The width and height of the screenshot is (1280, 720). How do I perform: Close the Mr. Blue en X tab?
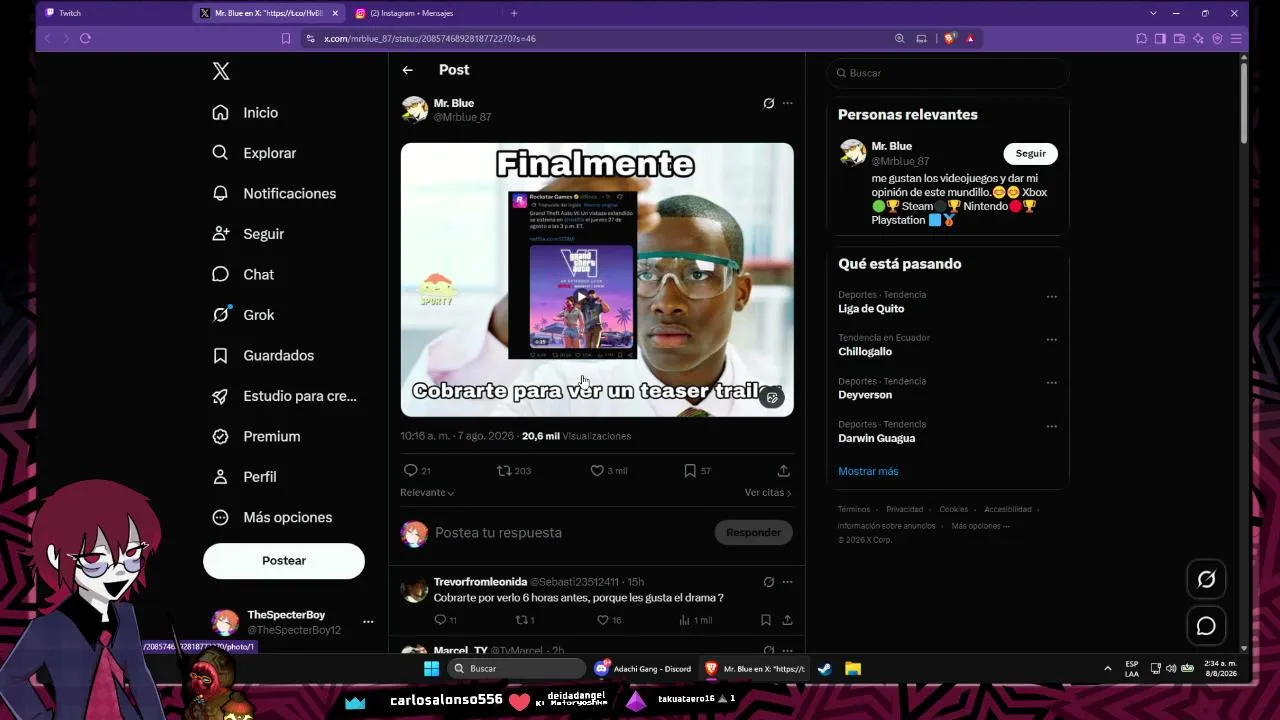coord(334,13)
